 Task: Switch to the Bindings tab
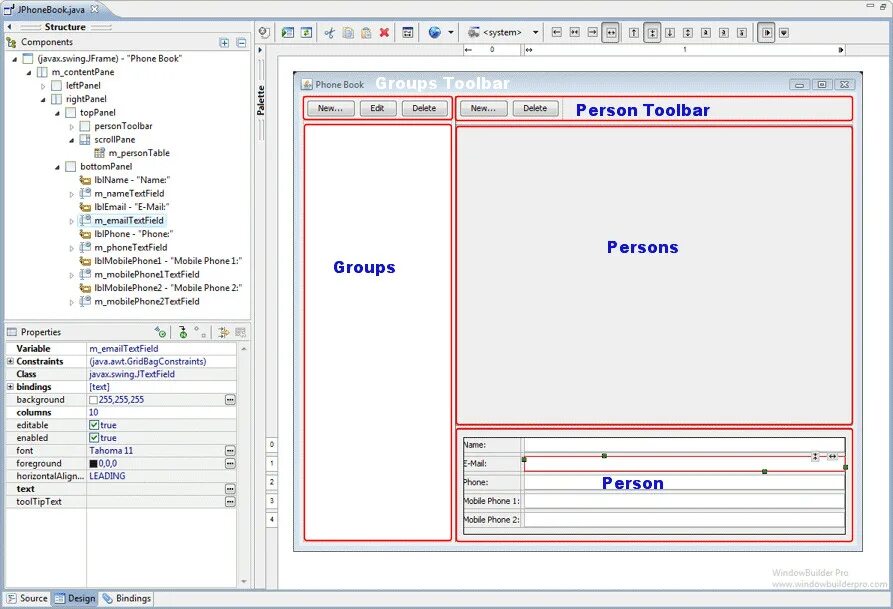coord(126,598)
